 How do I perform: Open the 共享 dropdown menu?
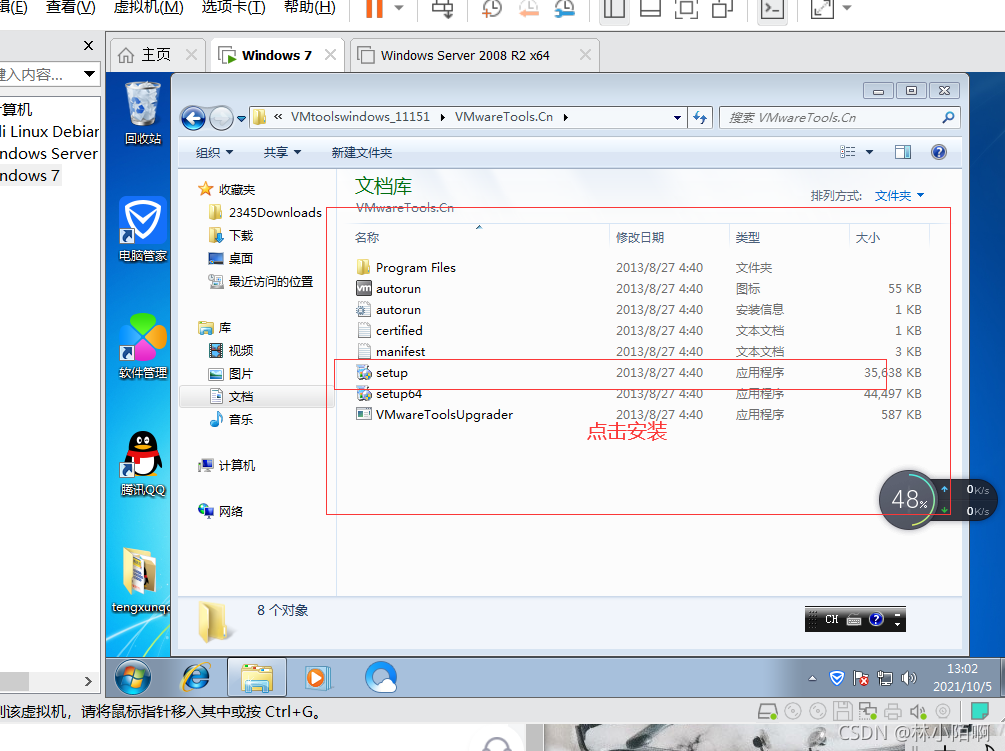click(x=282, y=153)
